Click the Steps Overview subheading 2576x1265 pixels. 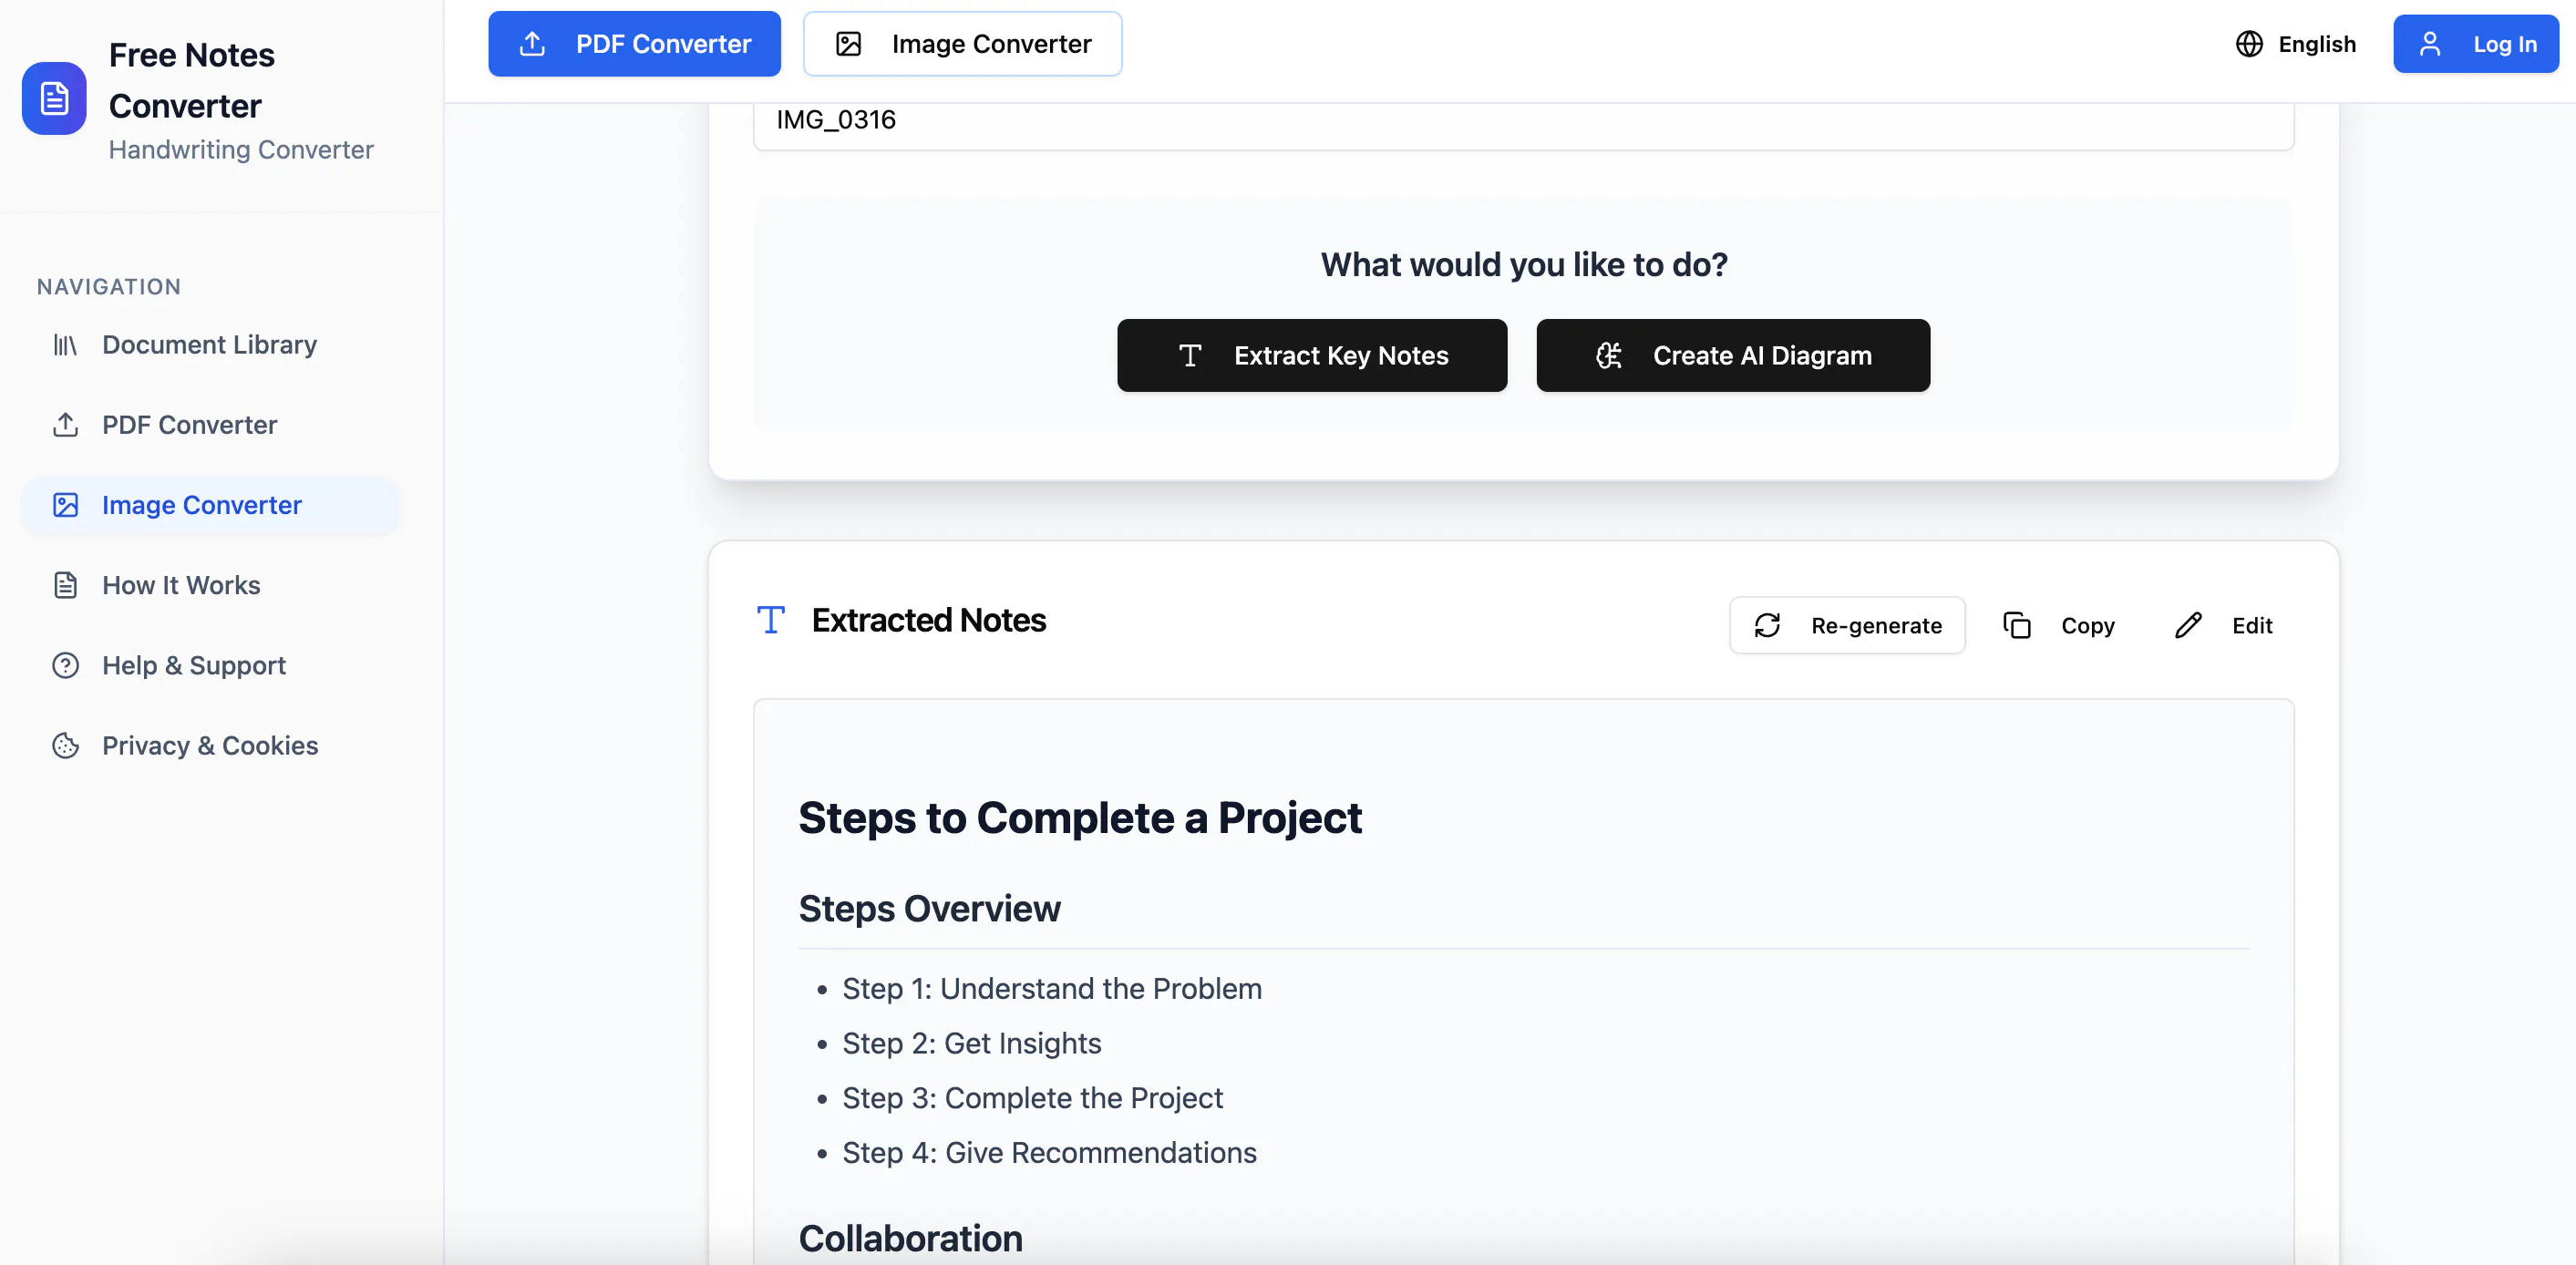coord(929,908)
